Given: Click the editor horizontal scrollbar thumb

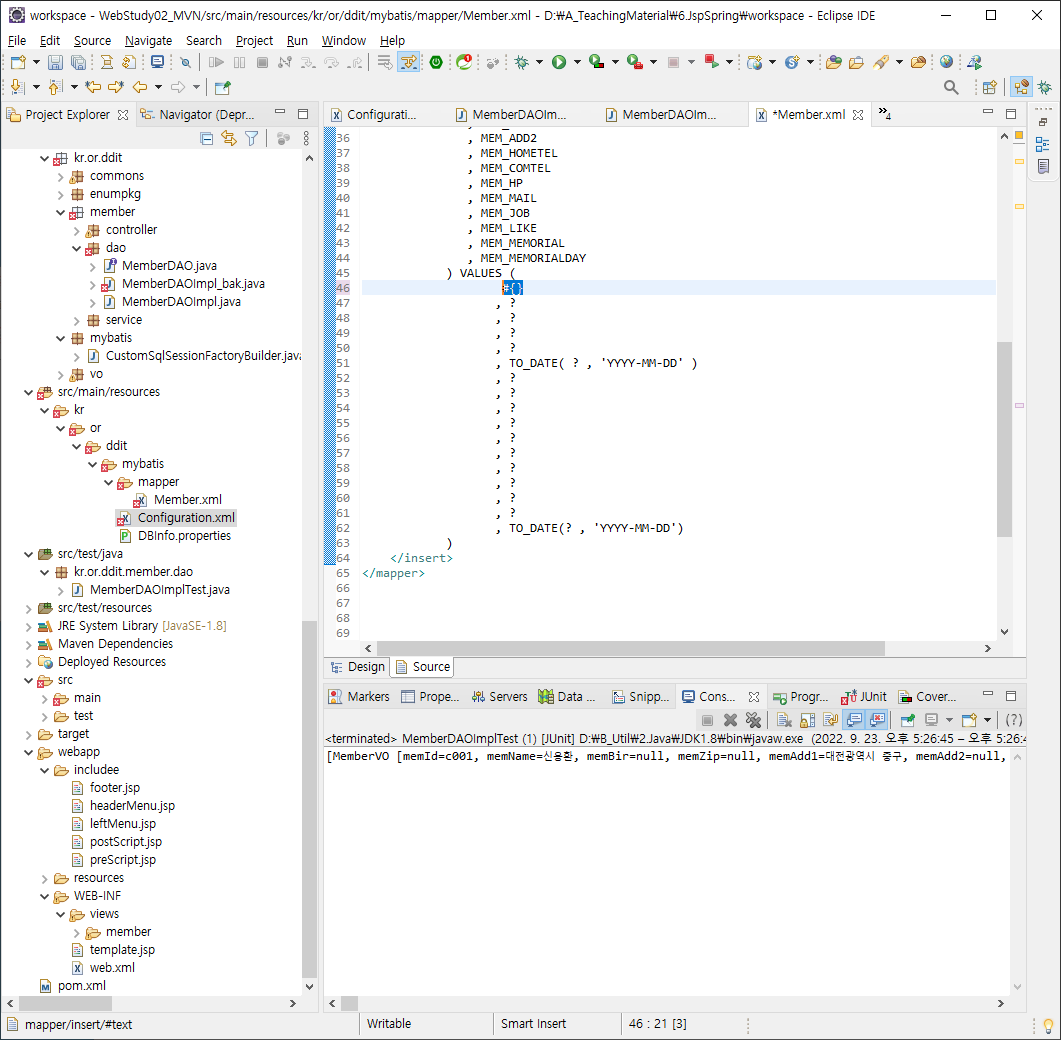Looking at the screenshot, I should click(x=631, y=648).
